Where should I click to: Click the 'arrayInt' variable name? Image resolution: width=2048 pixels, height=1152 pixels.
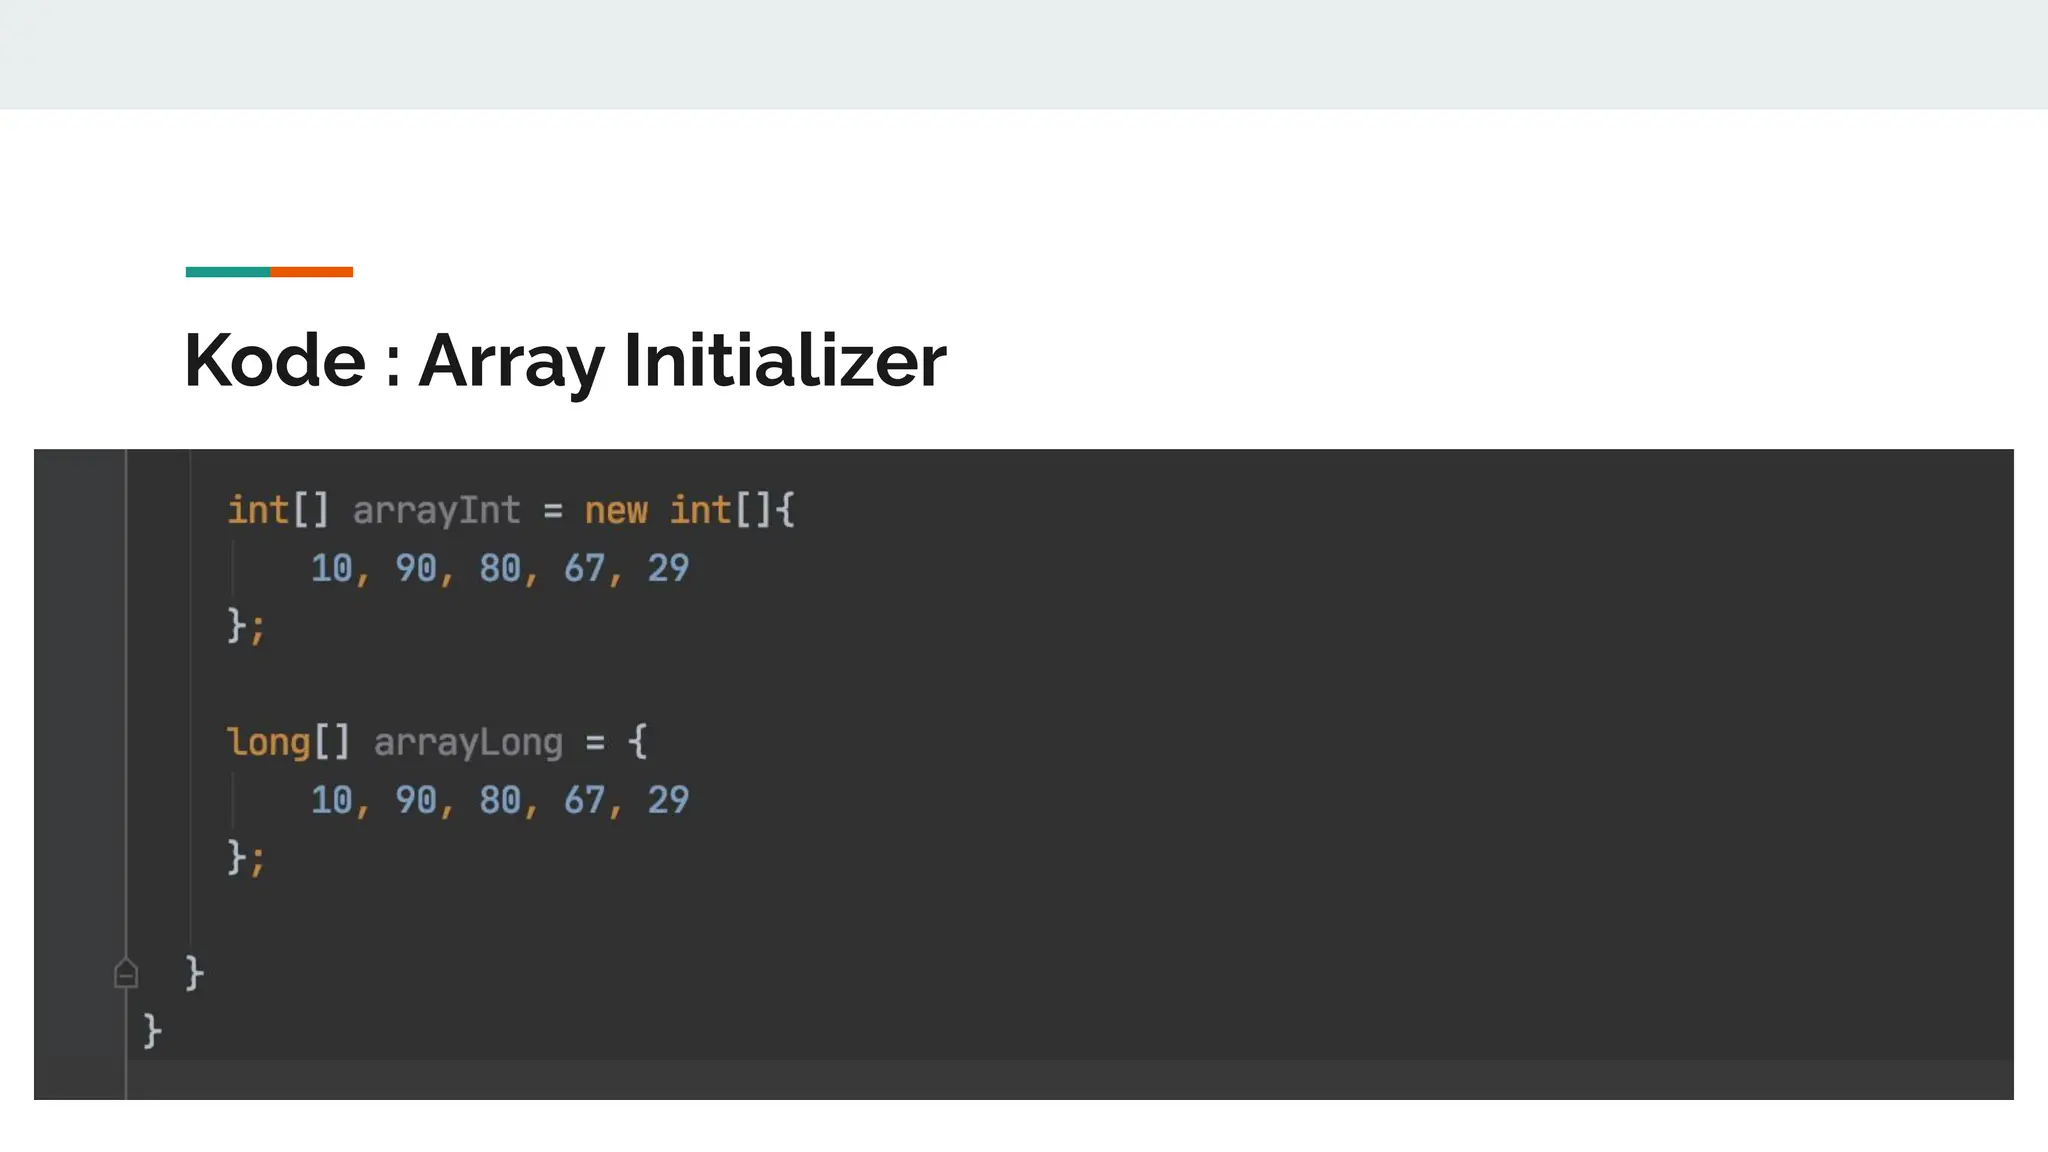436,511
